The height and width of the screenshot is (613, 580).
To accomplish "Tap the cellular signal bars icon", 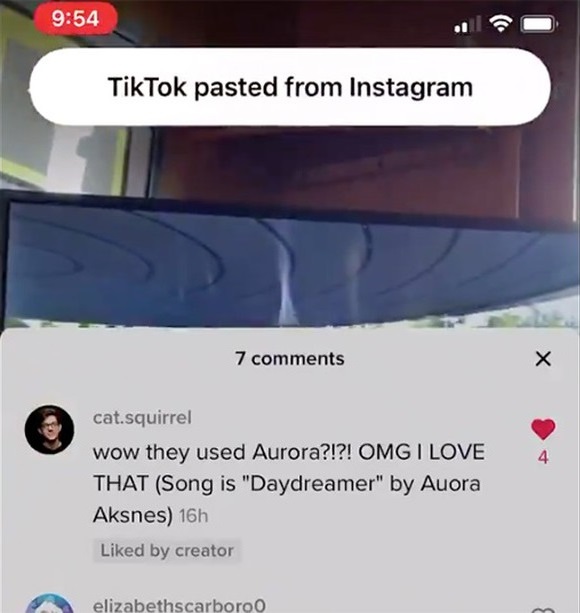I will pyautogui.click(x=467, y=25).
